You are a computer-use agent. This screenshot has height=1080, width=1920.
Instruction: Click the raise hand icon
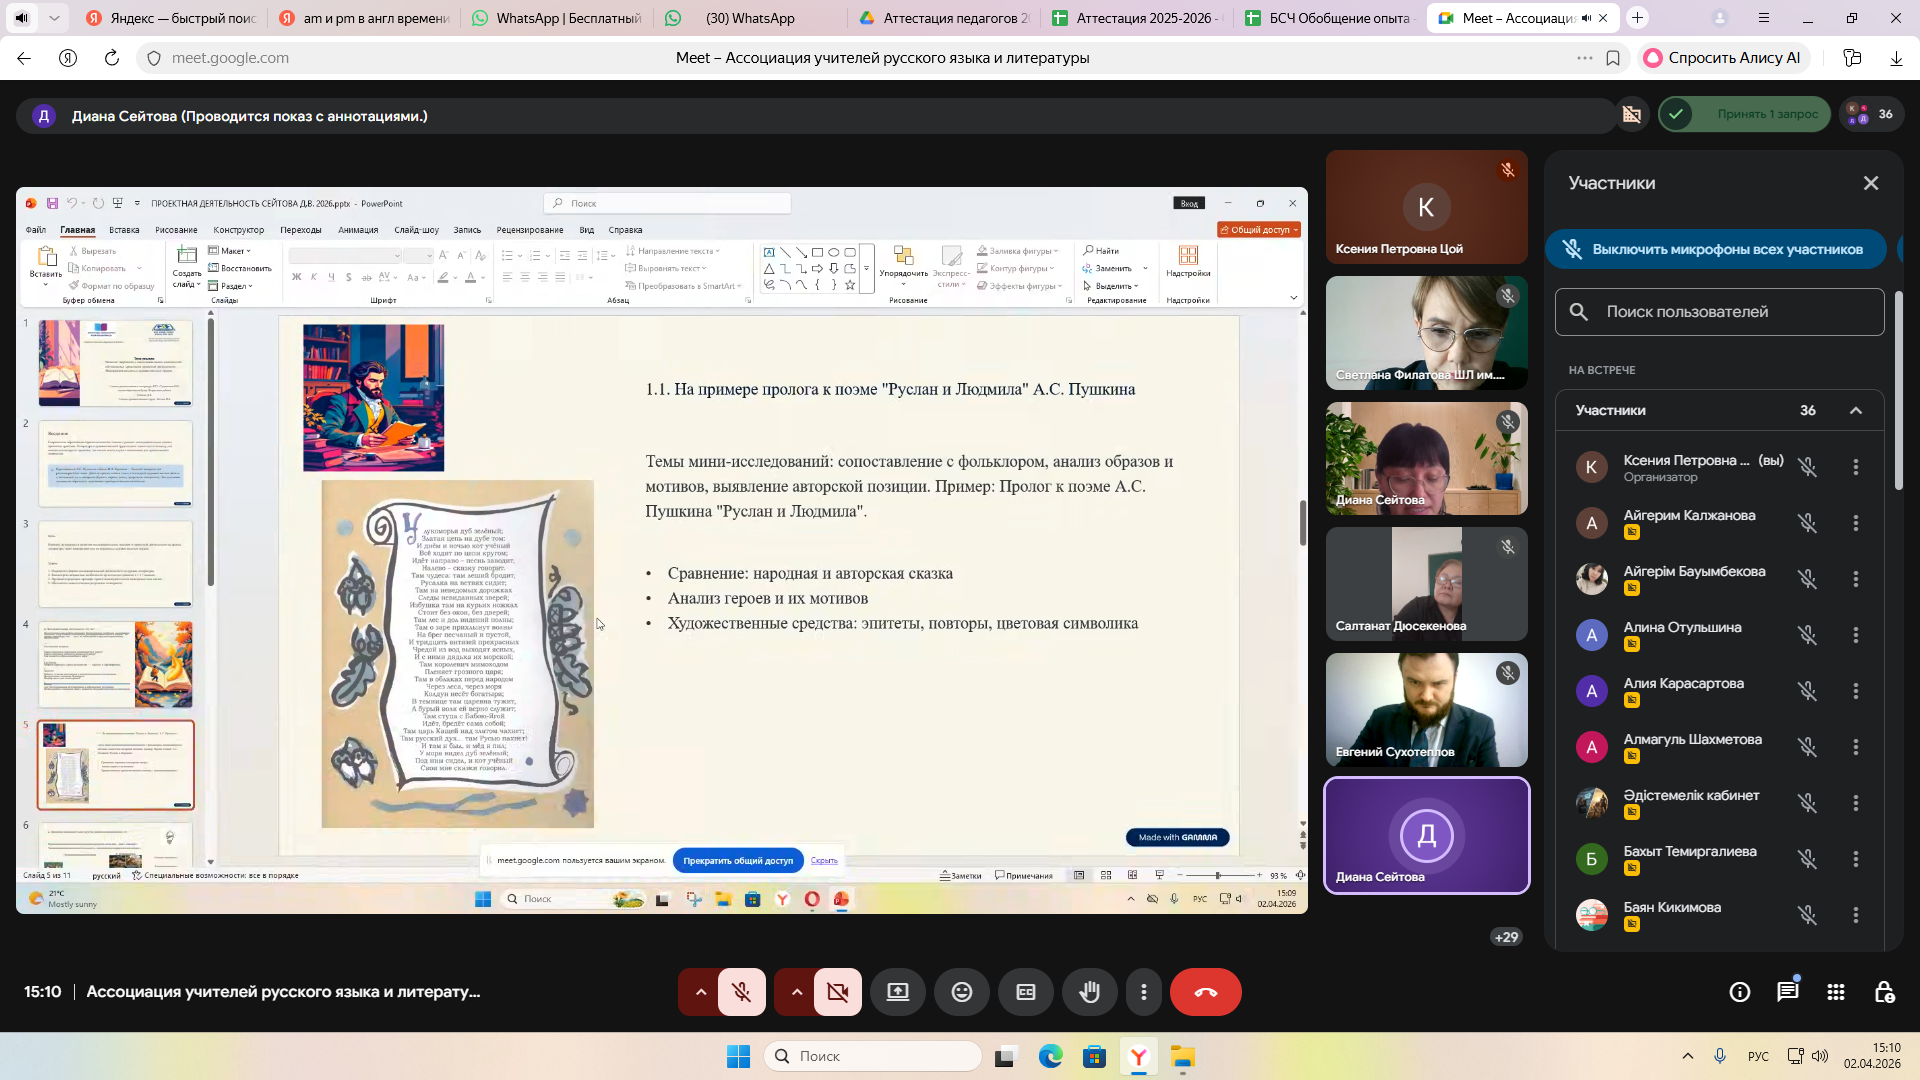tap(1089, 992)
